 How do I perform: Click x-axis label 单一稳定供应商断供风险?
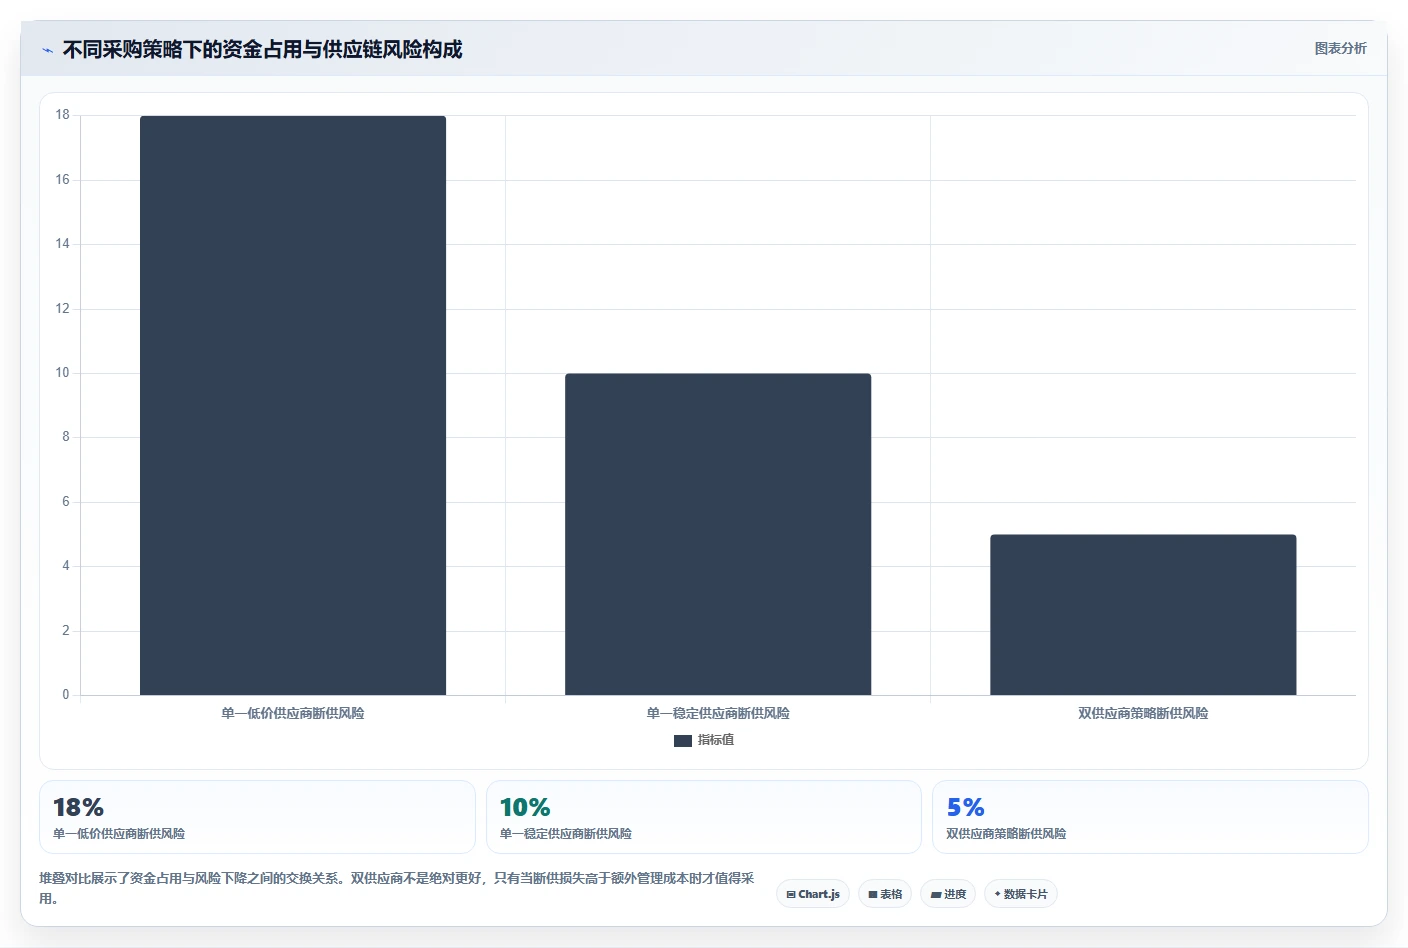[718, 713]
